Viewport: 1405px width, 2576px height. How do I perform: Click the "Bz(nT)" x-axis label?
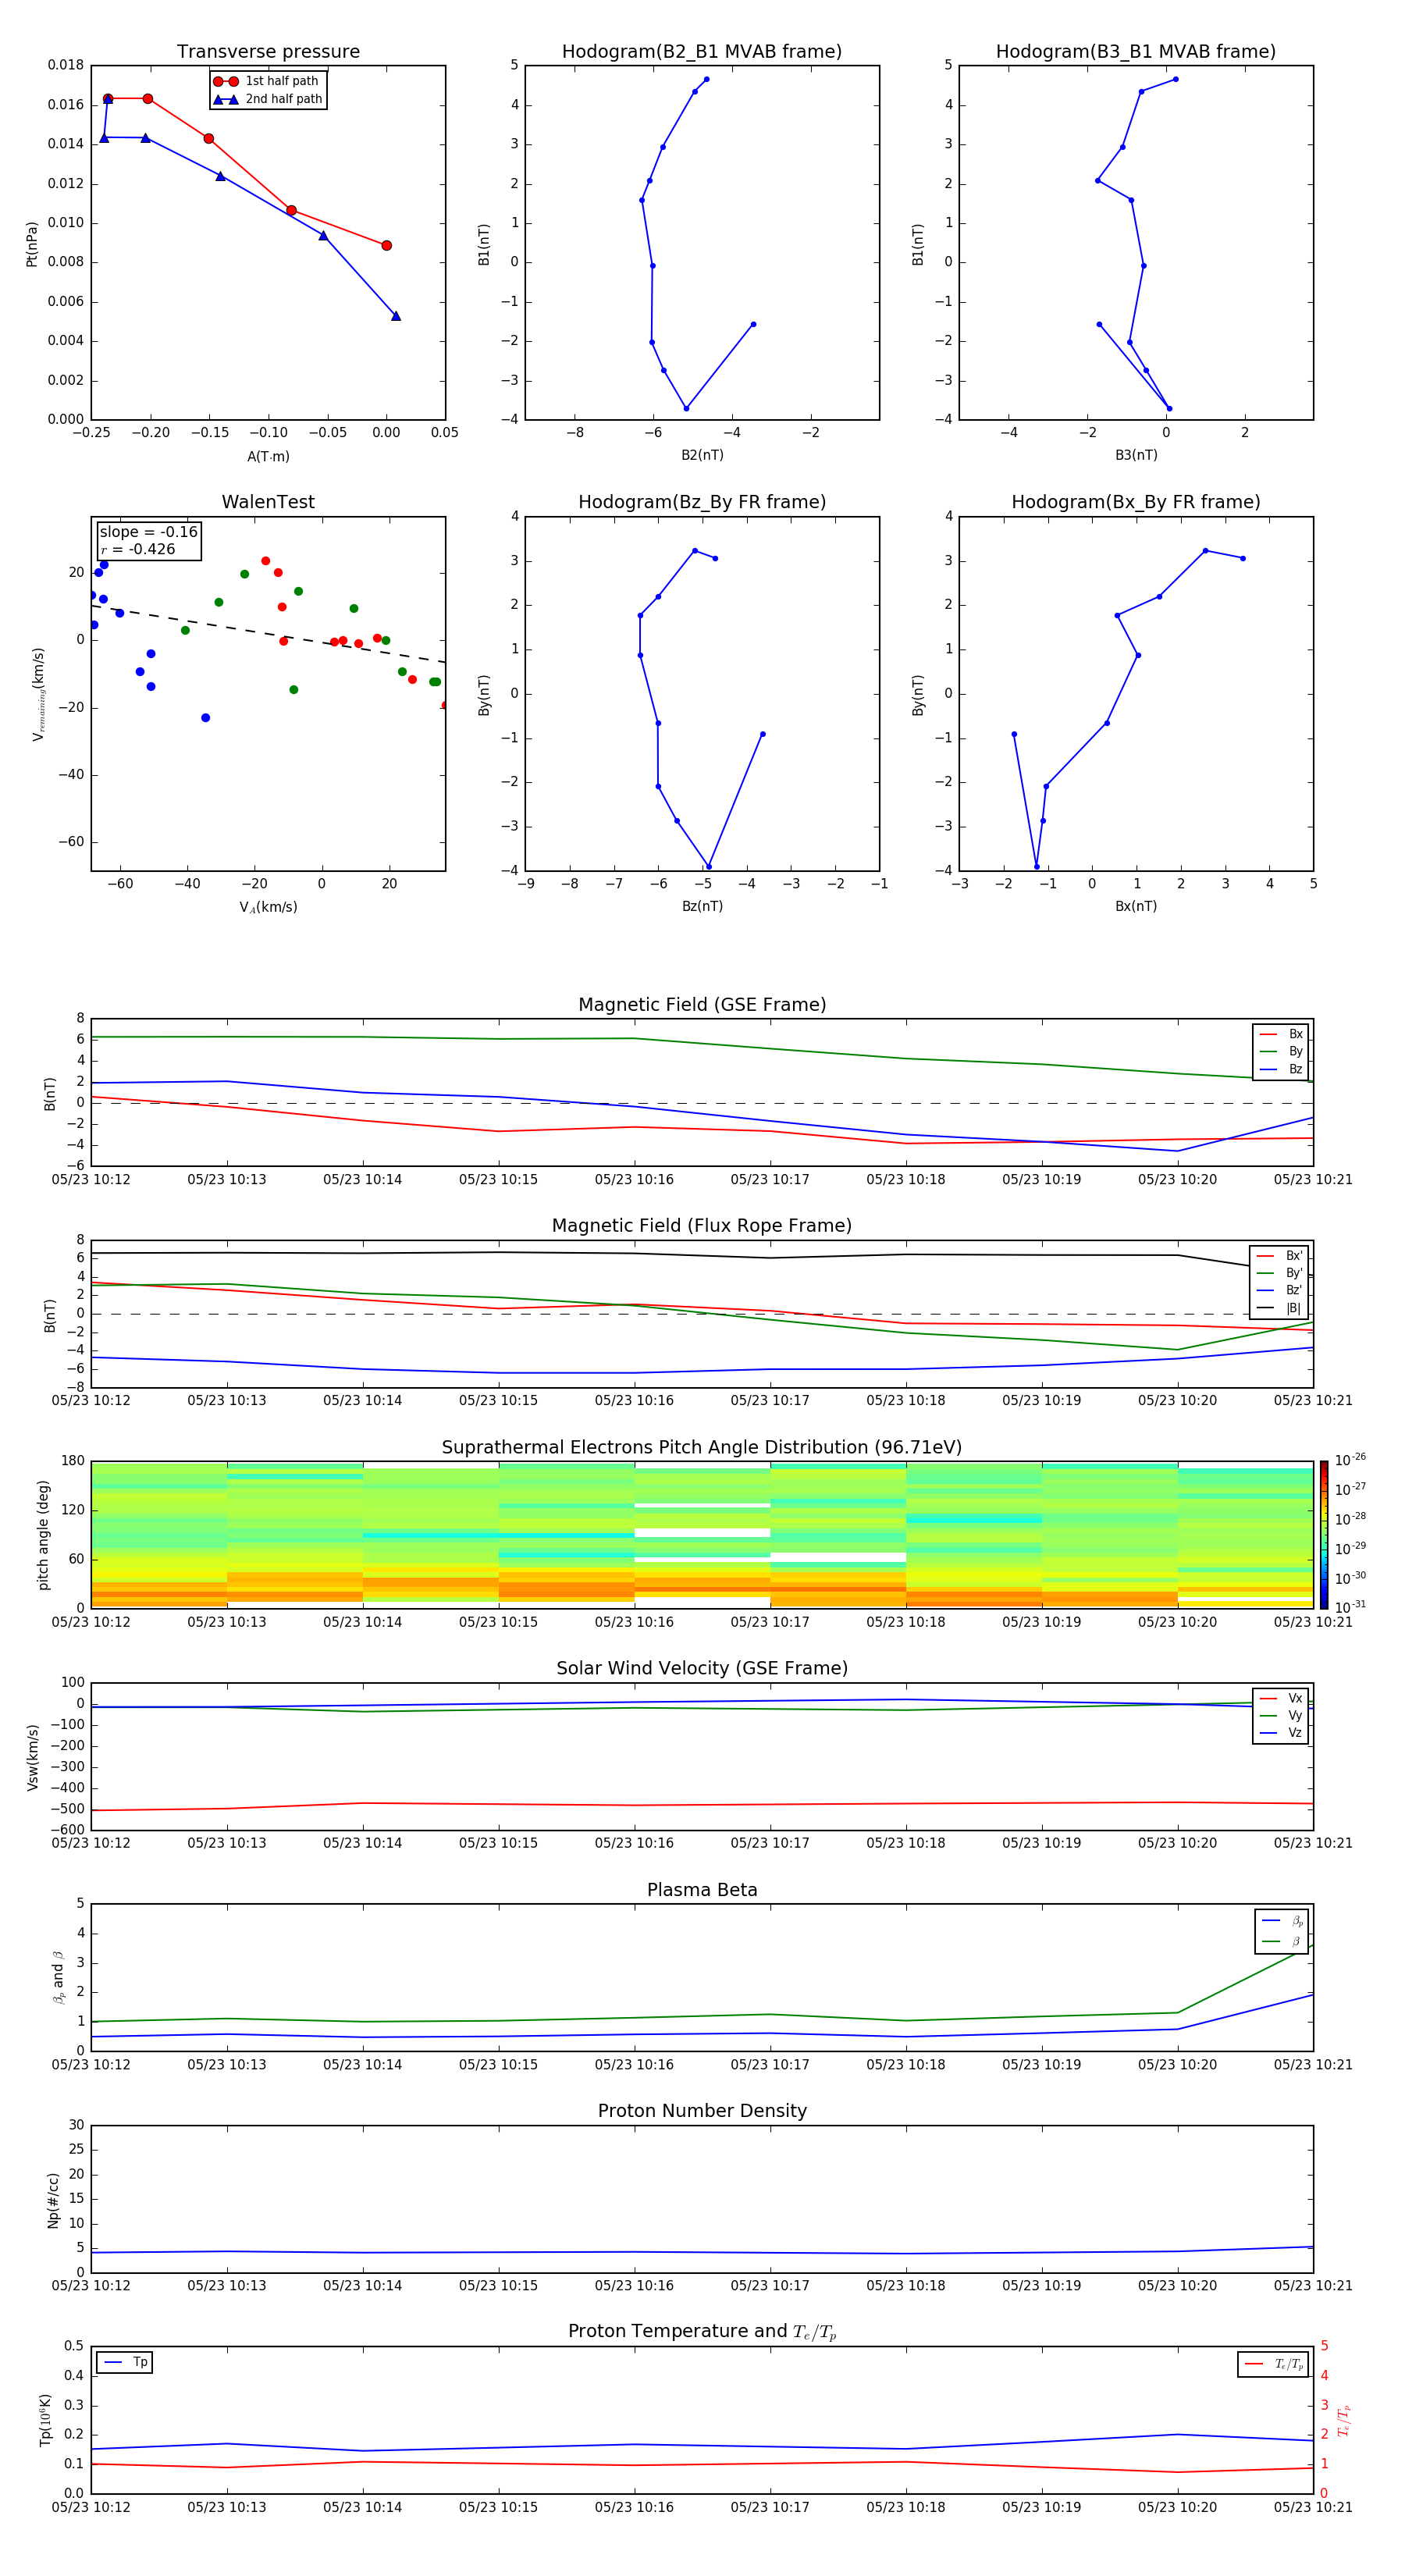pos(702,906)
